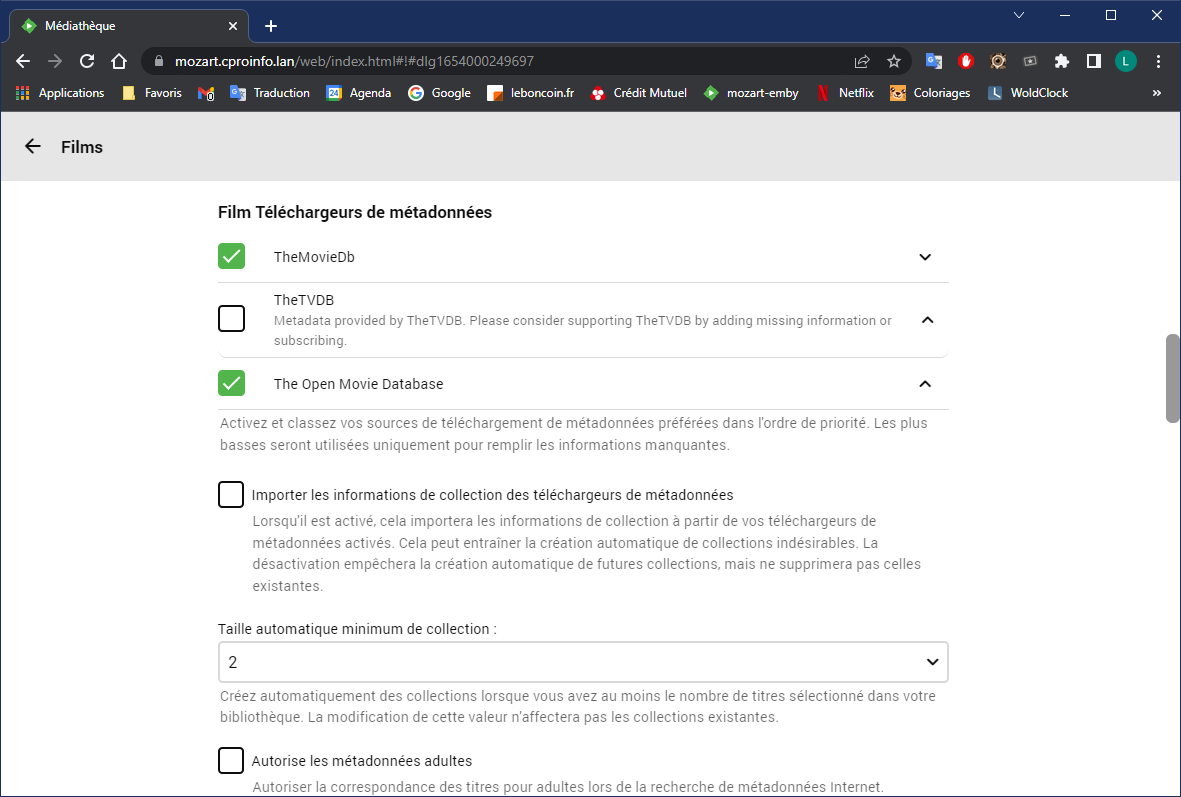The height and width of the screenshot is (797, 1181).
Task: Open the leboncoin.fr bookmark
Action: [x=530, y=93]
